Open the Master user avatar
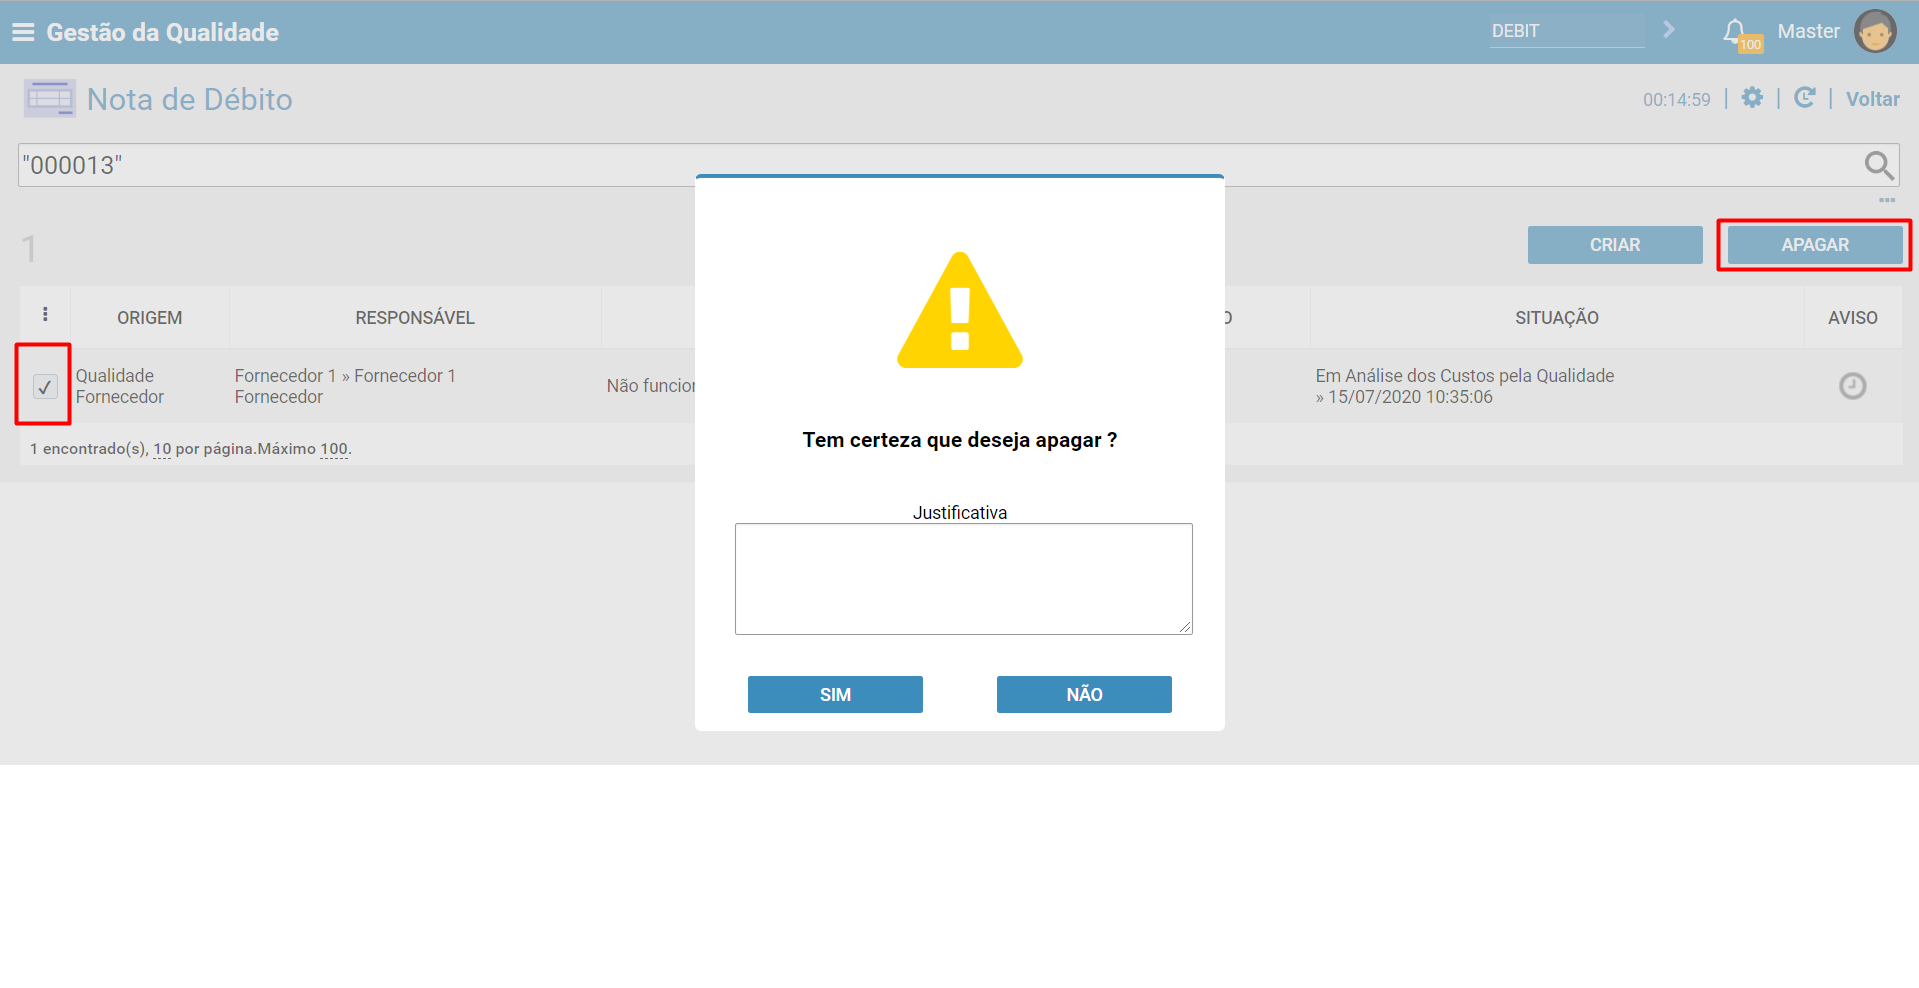This screenshot has height=988, width=1919. pos(1875,31)
